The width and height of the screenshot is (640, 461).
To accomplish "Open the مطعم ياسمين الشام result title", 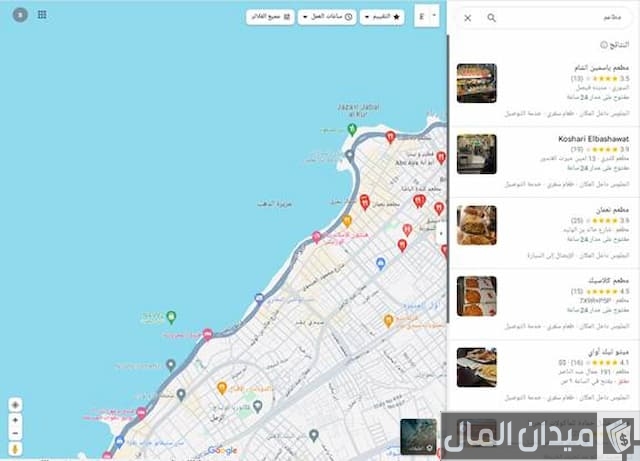I will (601, 68).
